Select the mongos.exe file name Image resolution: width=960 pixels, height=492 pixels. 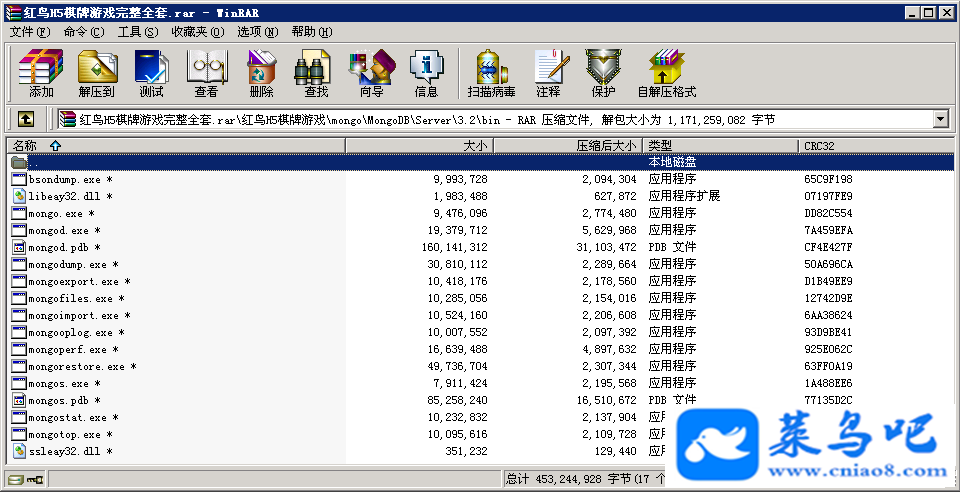[59, 384]
